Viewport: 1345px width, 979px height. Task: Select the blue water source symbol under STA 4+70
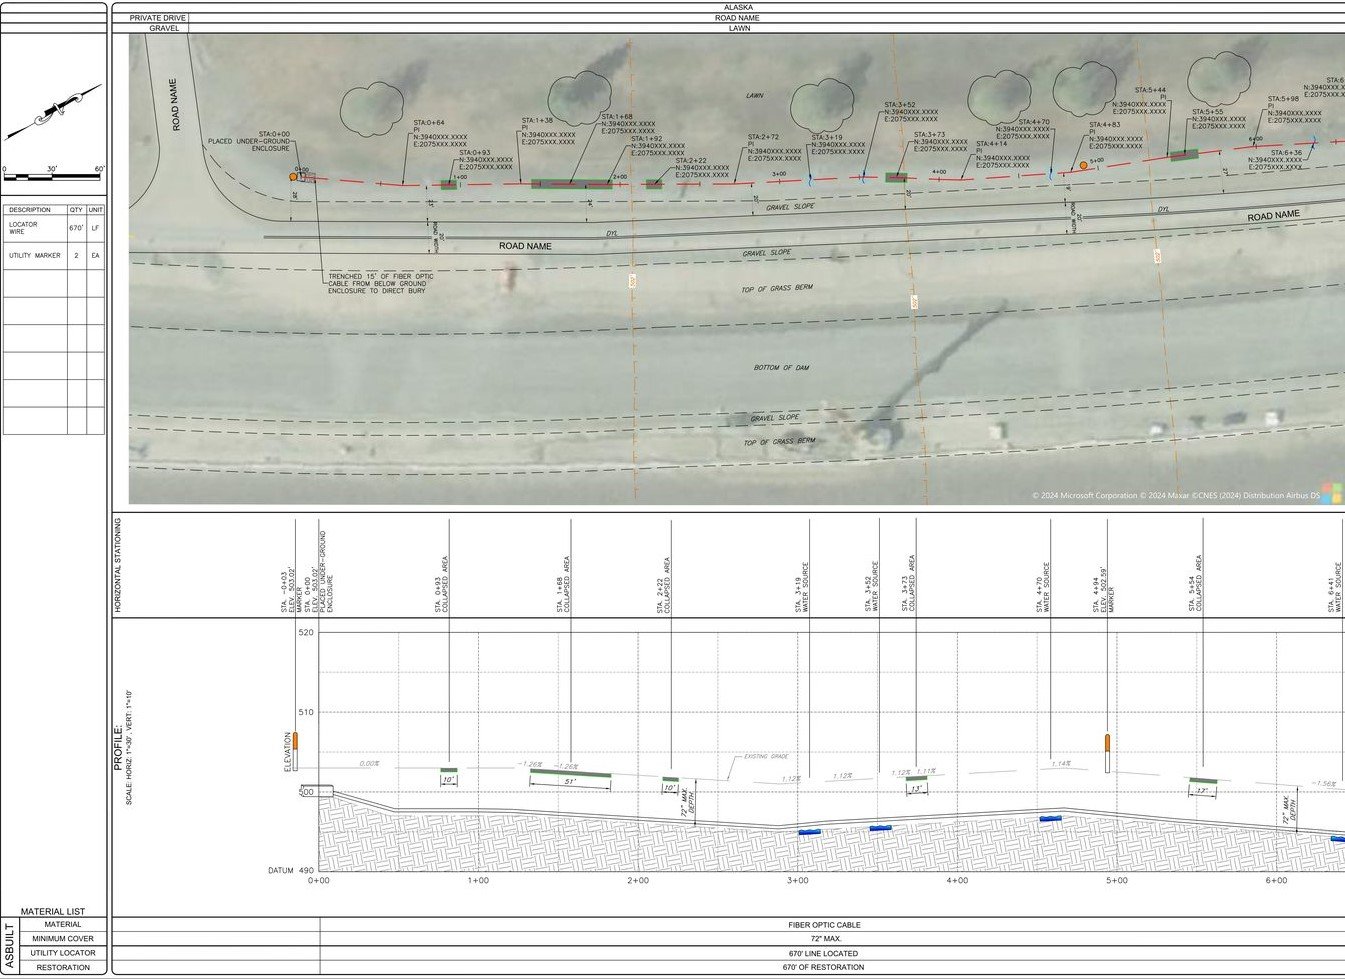[x=1050, y=819]
